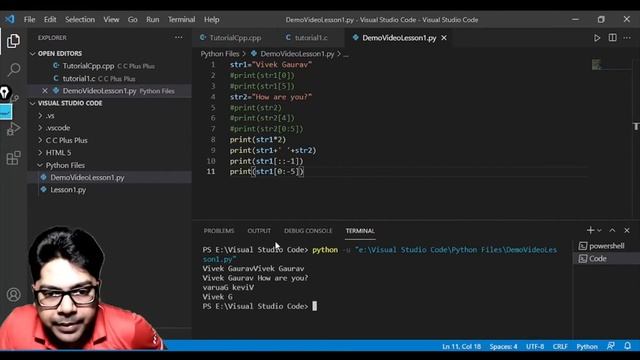Change encoding via UTF-8 status item
Screen dimensions: 640x360
(x=535, y=346)
